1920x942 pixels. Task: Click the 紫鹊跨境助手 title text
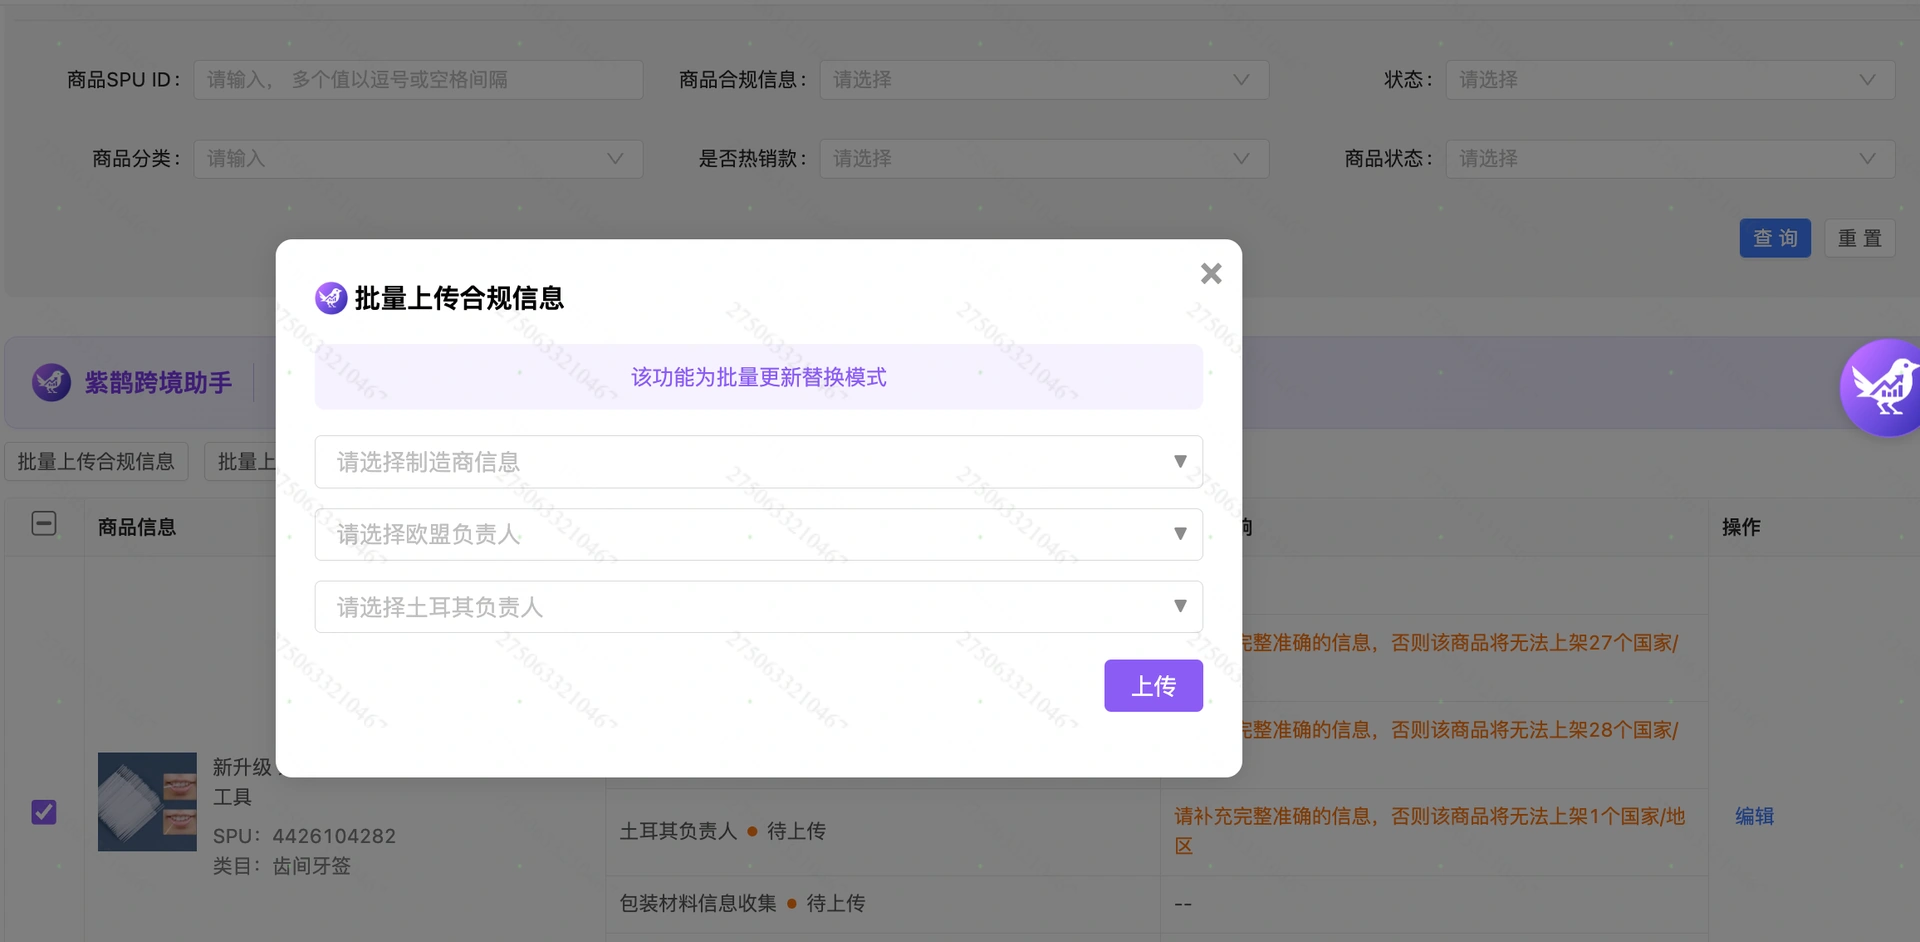(x=158, y=382)
